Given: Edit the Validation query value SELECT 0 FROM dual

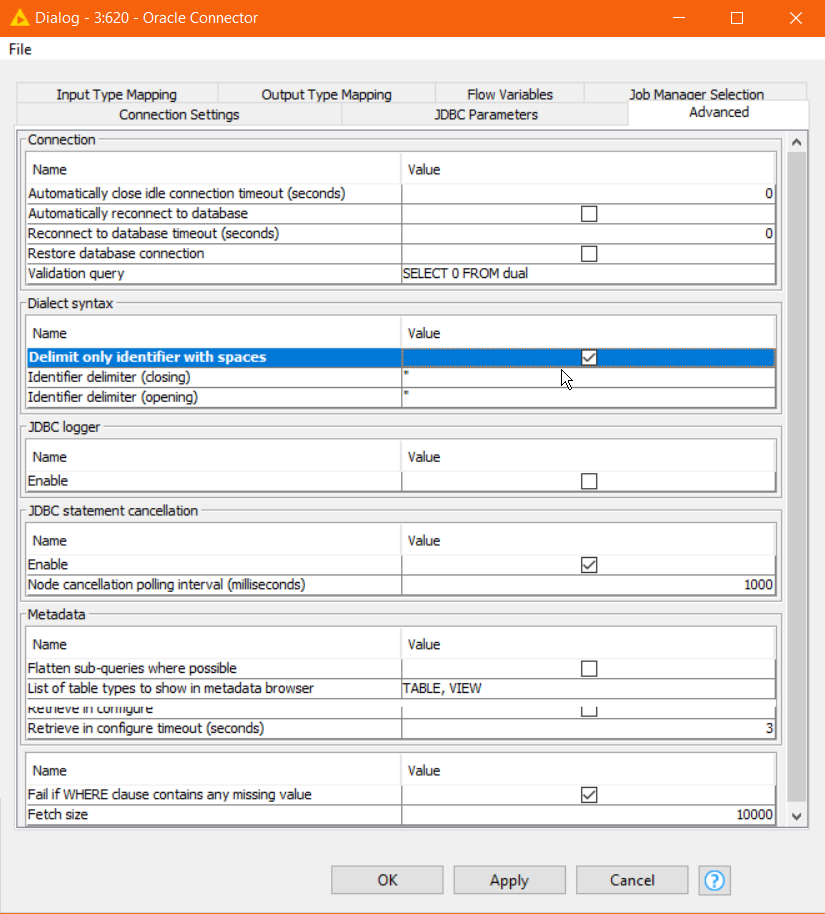Looking at the screenshot, I should pyautogui.click(x=588, y=273).
